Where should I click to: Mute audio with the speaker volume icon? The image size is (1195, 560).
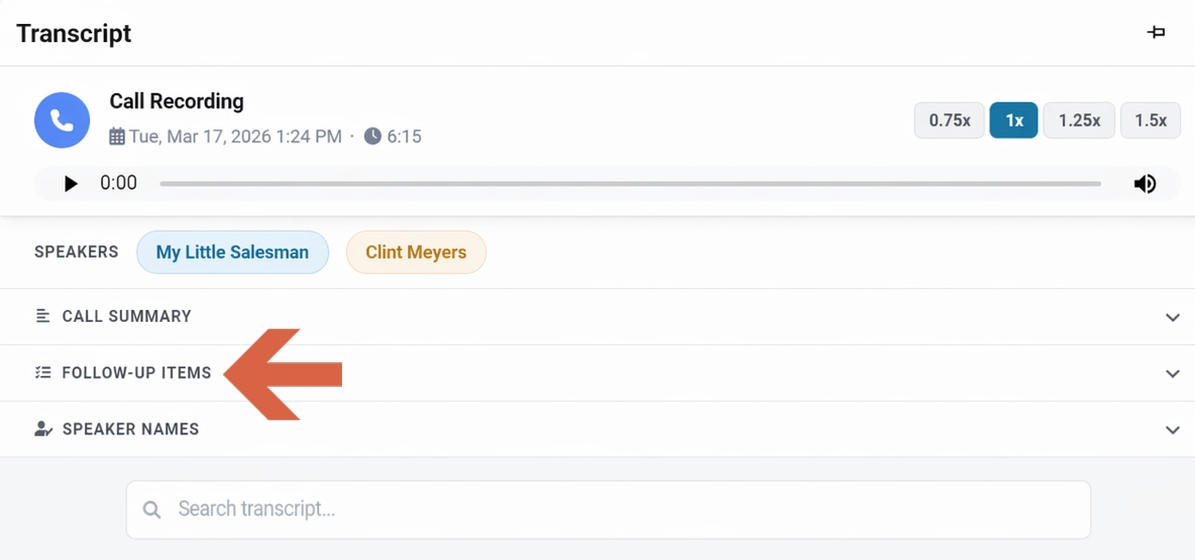pos(1145,184)
